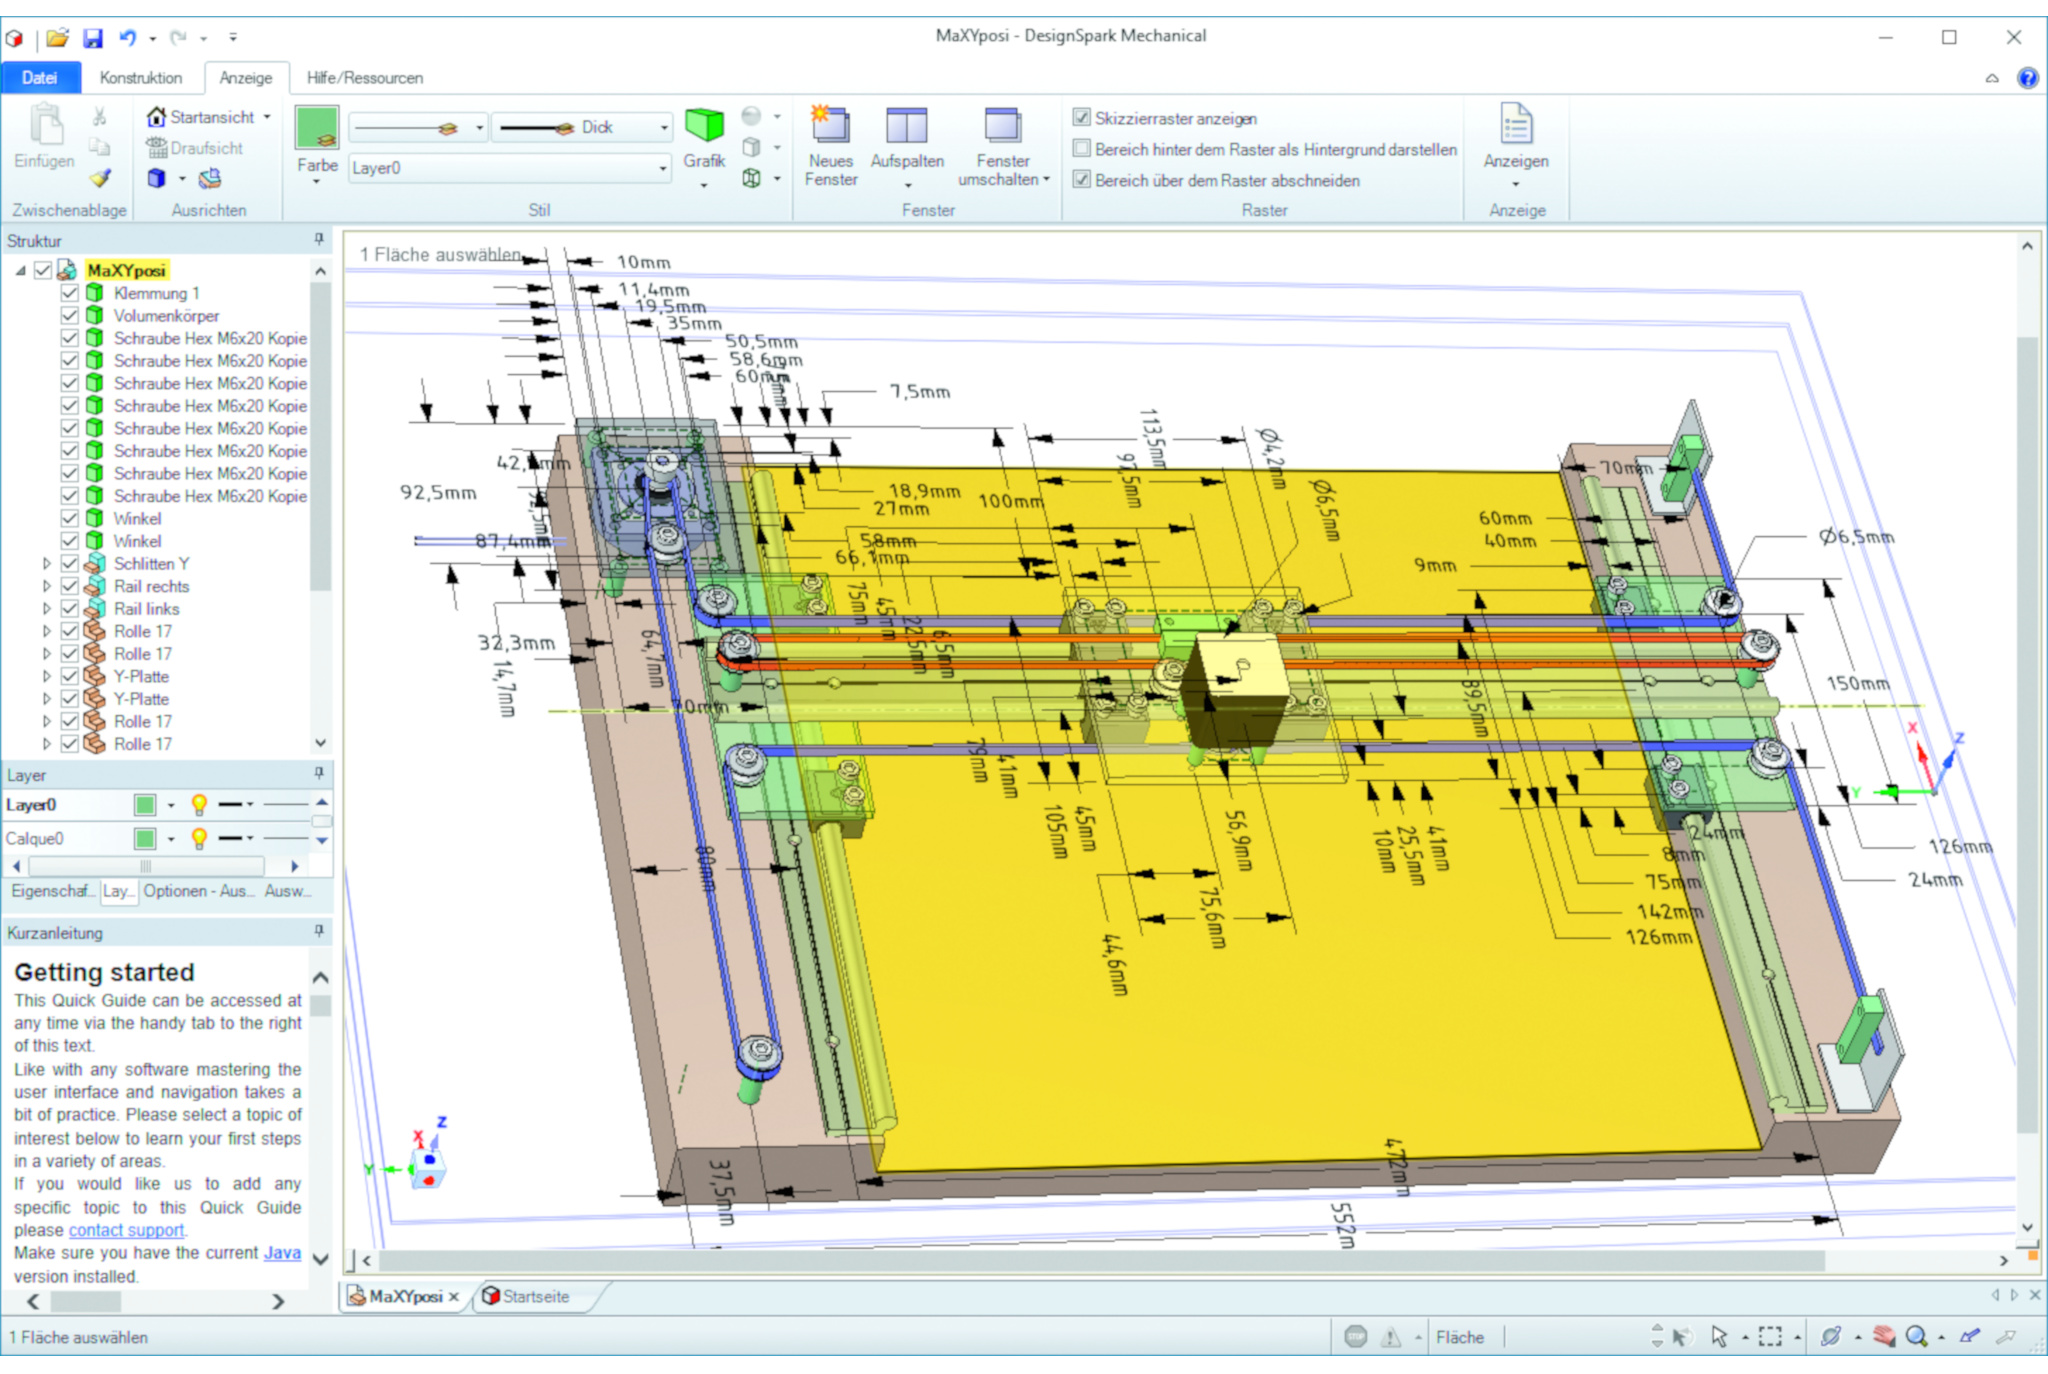Expand the Schlitten Y tree node
This screenshot has height=1374, width=2048.
[46, 564]
